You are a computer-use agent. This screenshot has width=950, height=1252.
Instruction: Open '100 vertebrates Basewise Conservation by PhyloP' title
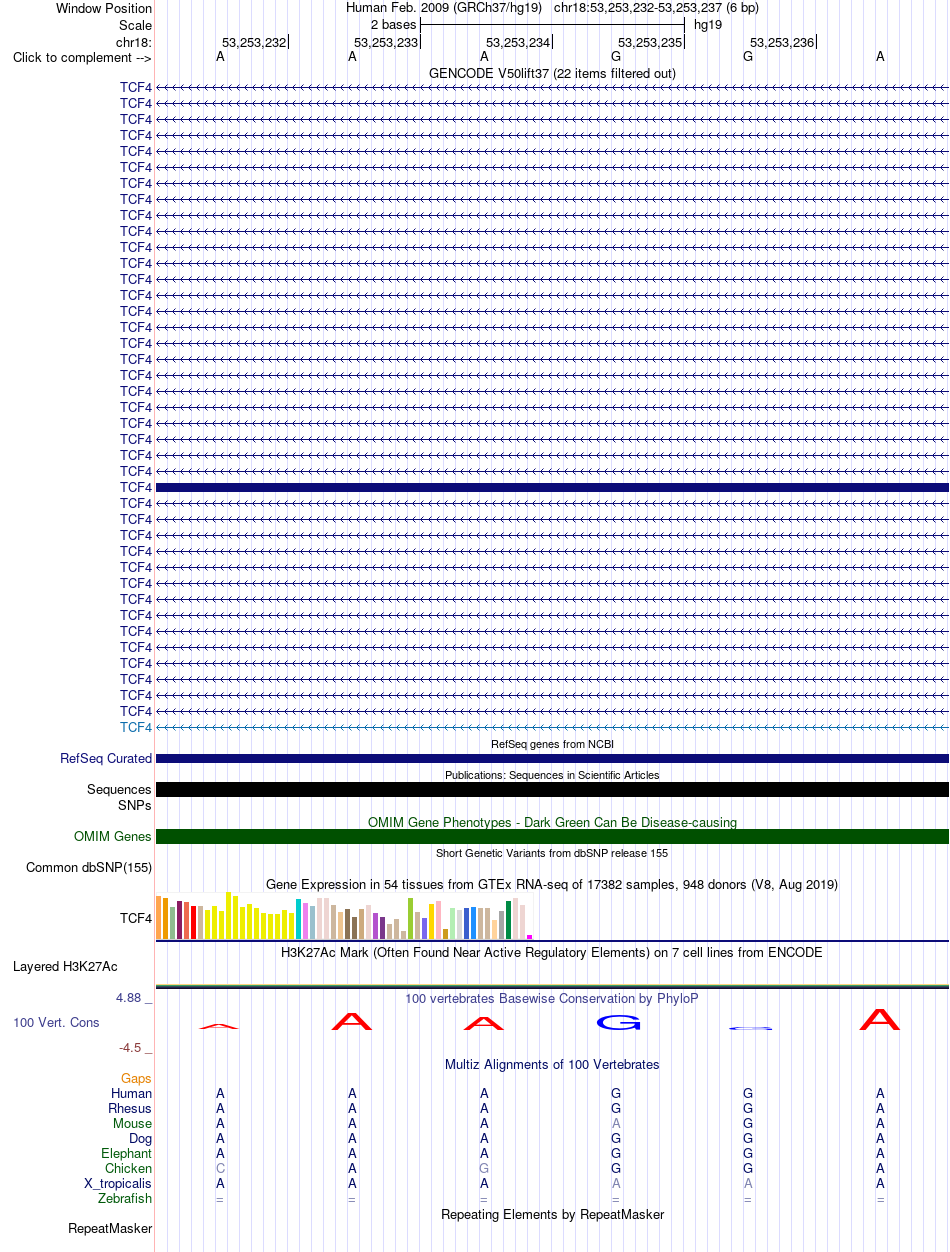(552, 999)
